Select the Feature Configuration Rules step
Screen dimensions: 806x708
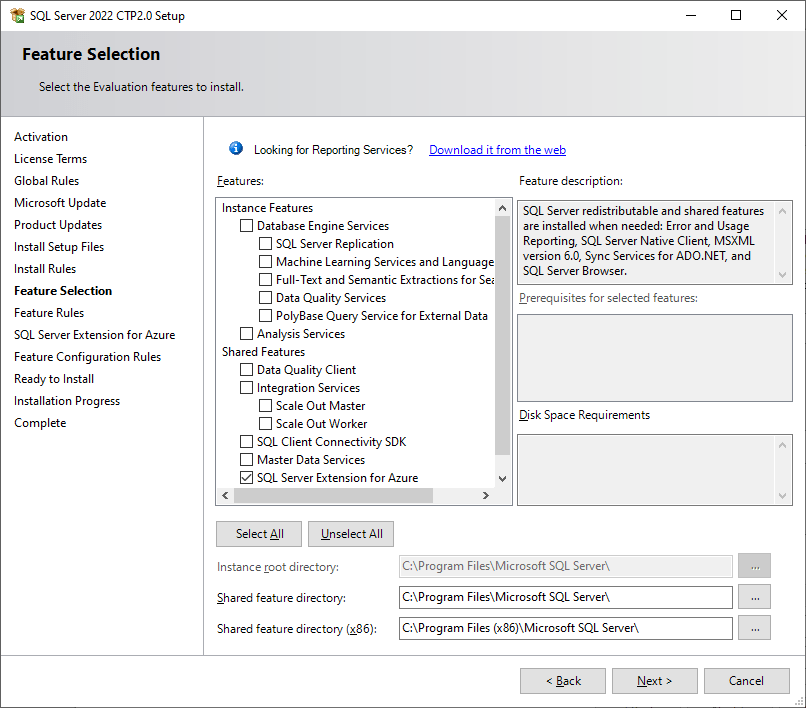(88, 357)
